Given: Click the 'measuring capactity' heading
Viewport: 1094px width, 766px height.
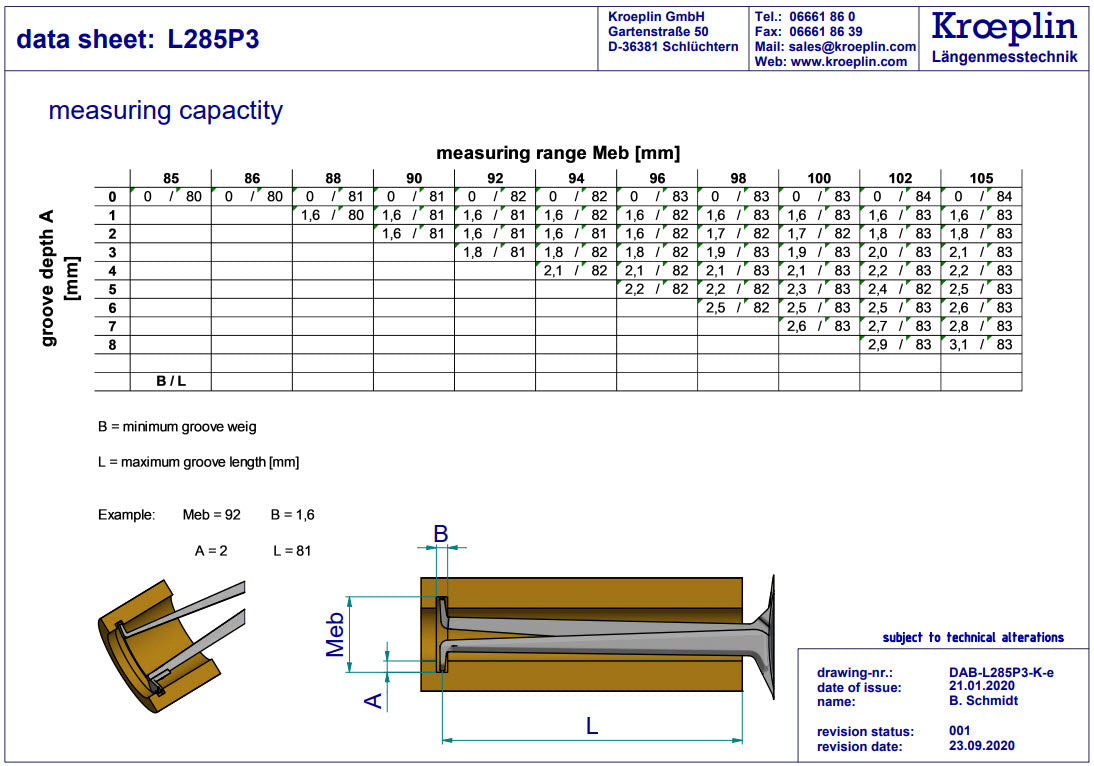Looking at the screenshot, I should [x=166, y=111].
